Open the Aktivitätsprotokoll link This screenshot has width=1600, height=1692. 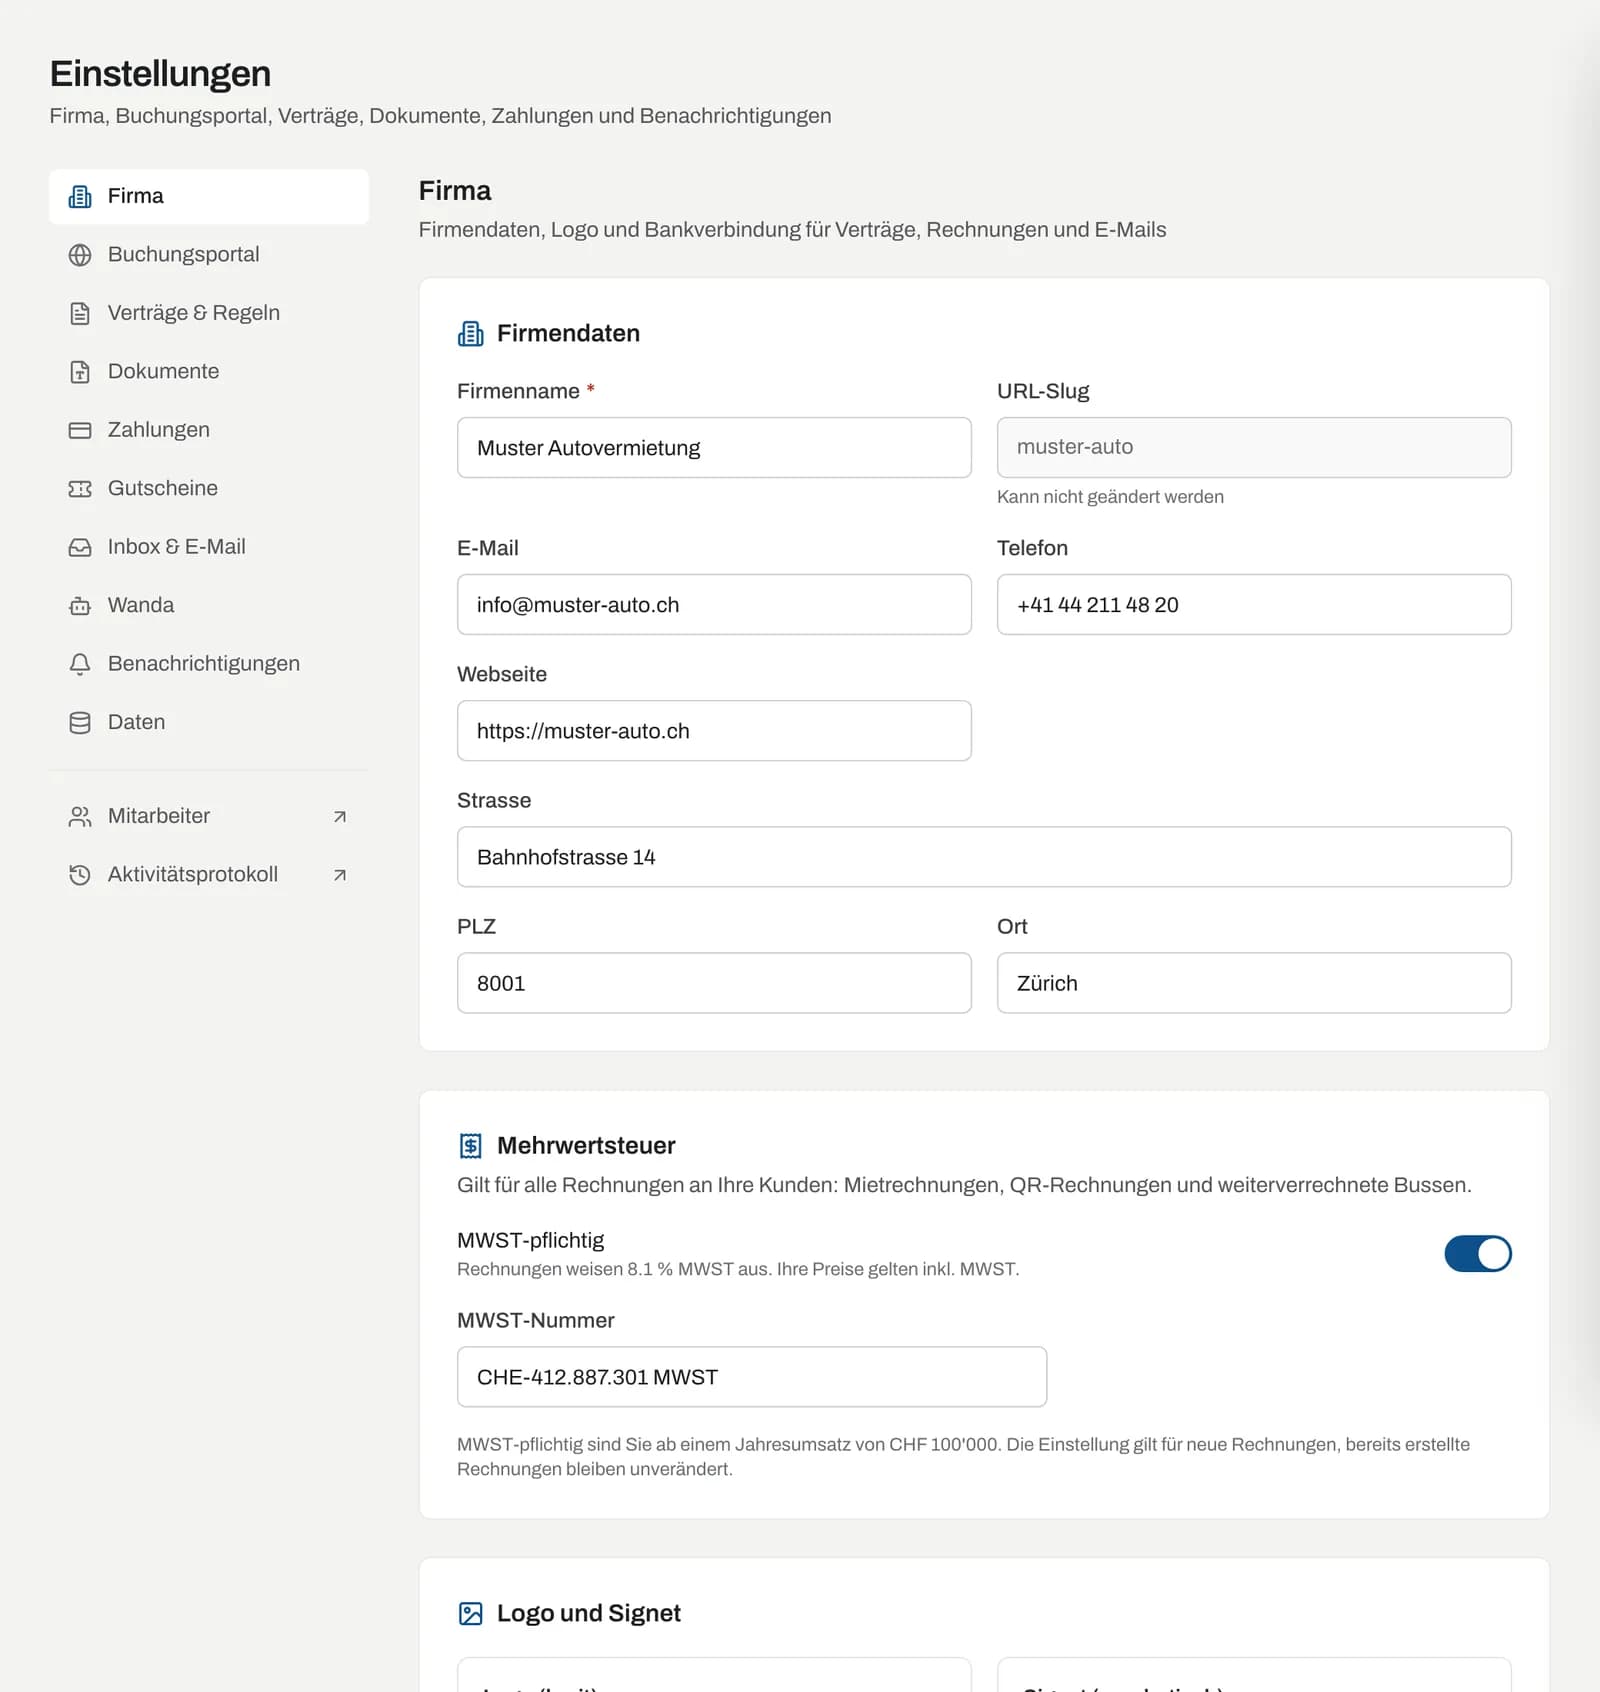[x=209, y=875]
